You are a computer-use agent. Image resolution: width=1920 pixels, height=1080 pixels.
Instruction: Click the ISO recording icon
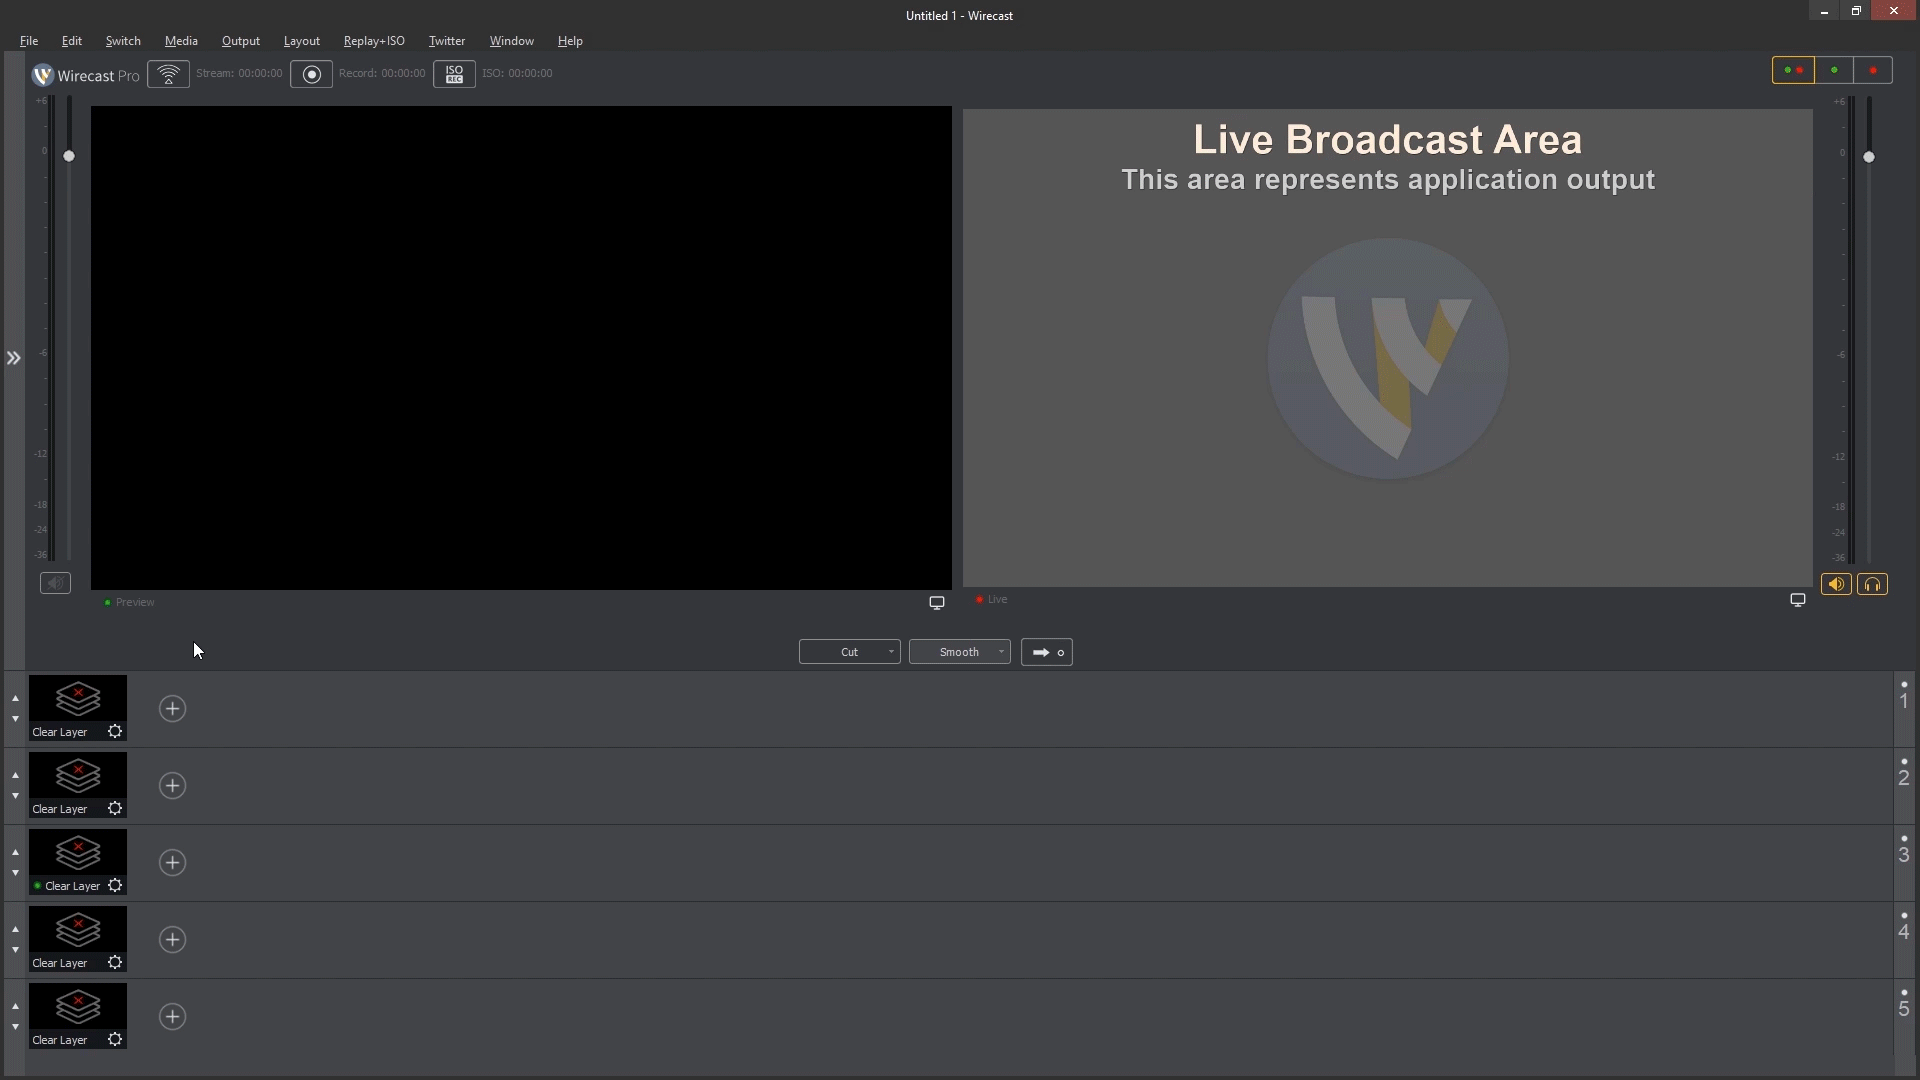tap(454, 74)
